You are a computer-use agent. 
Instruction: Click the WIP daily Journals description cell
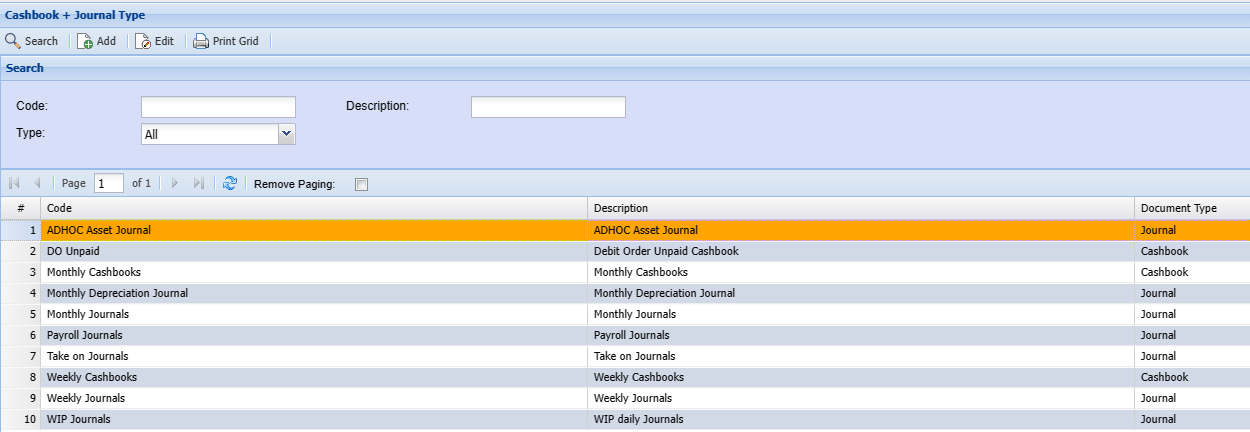[x=861, y=419]
